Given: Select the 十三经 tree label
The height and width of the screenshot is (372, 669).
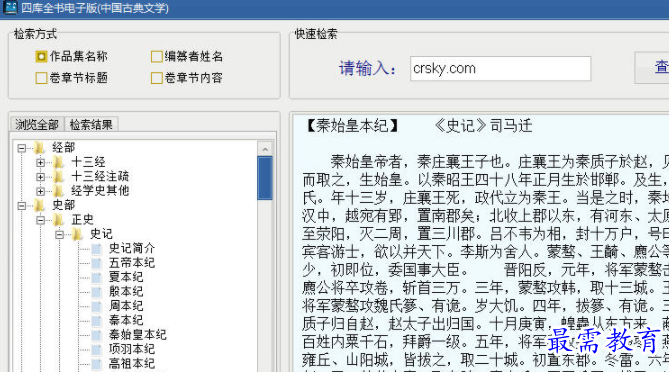Looking at the screenshot, I should click(x=88, y=162).
